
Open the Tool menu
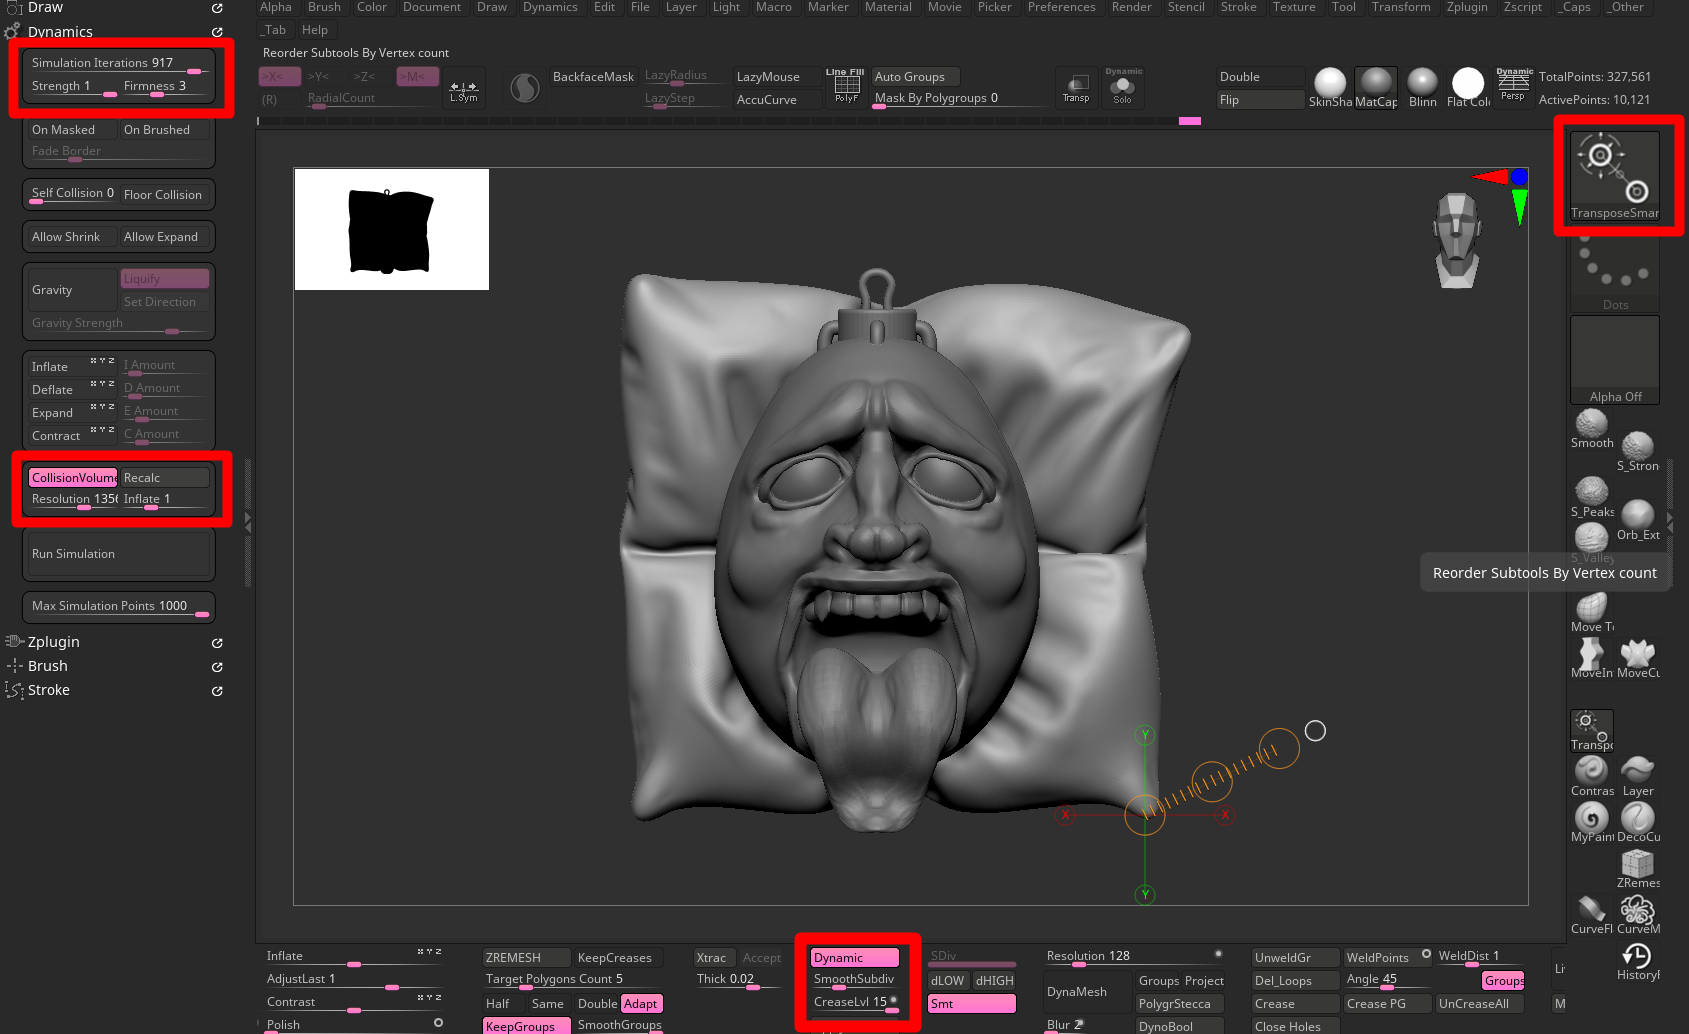coord(1343,7)
